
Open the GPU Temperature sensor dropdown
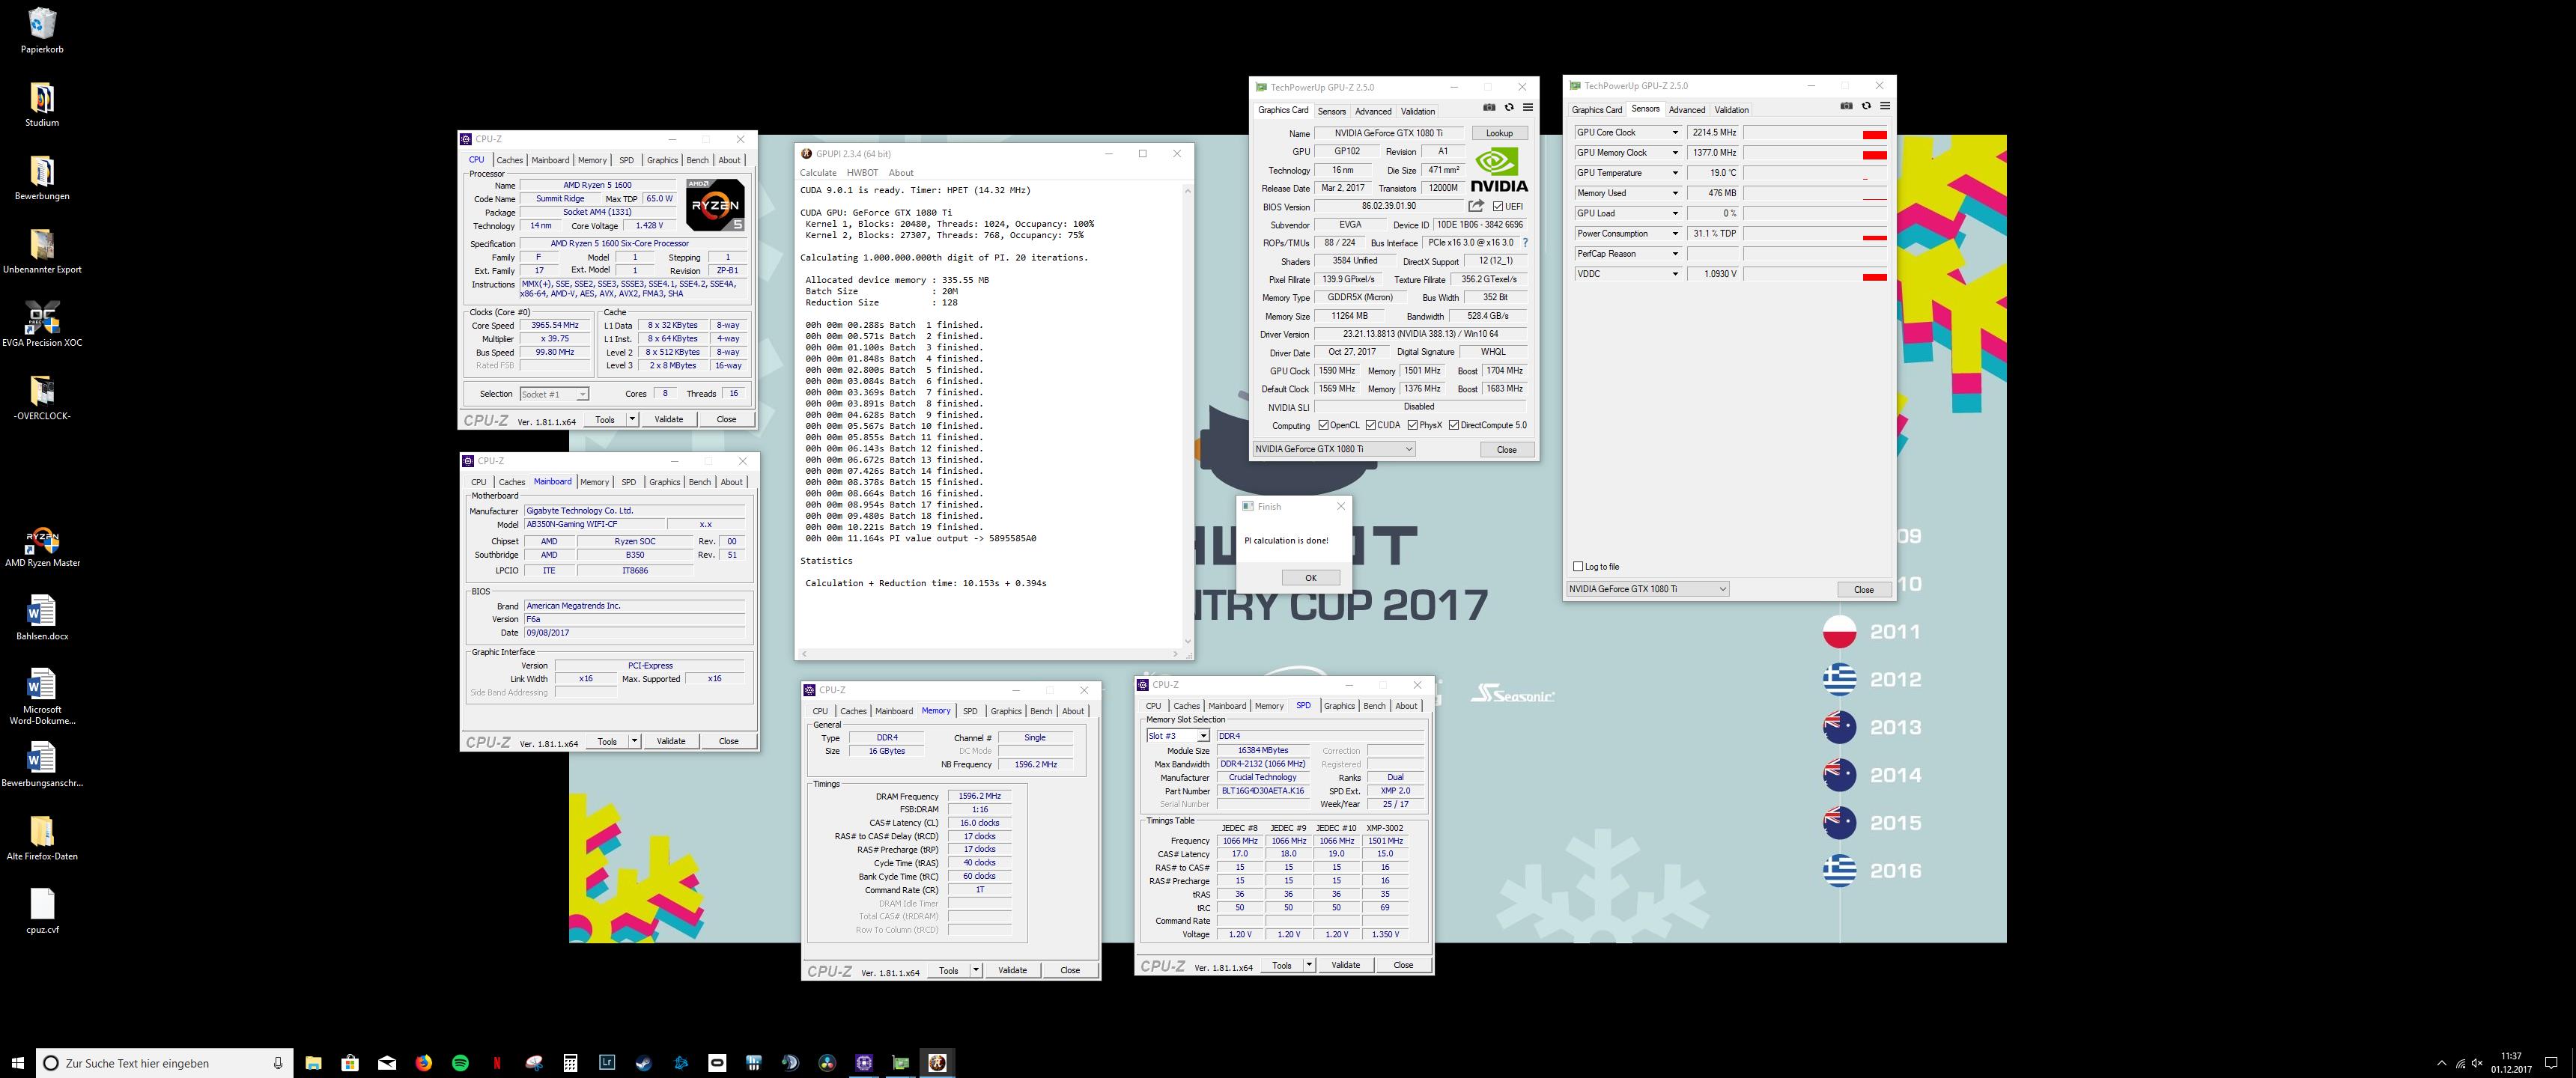click(x=1675, y=173)
